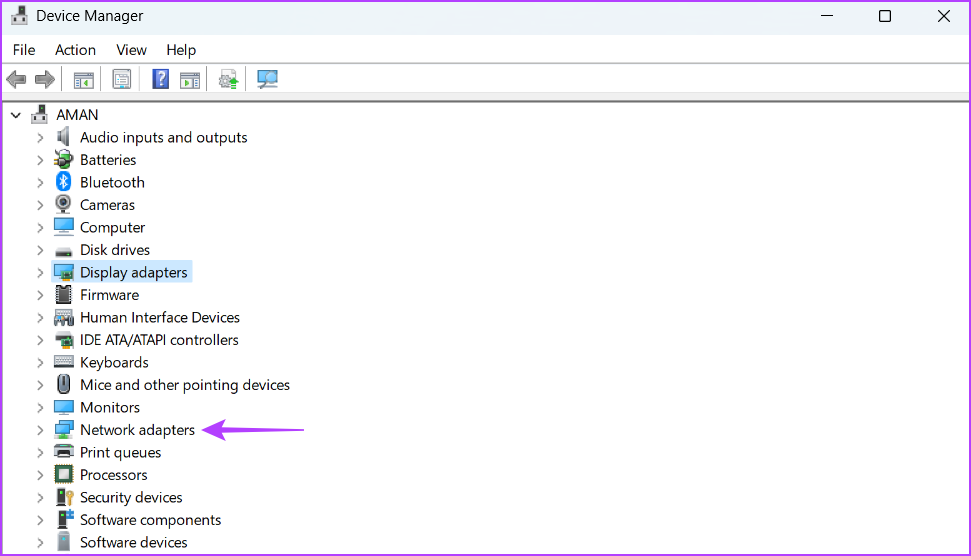Toggle the console tree pane icon

[84, 79]
